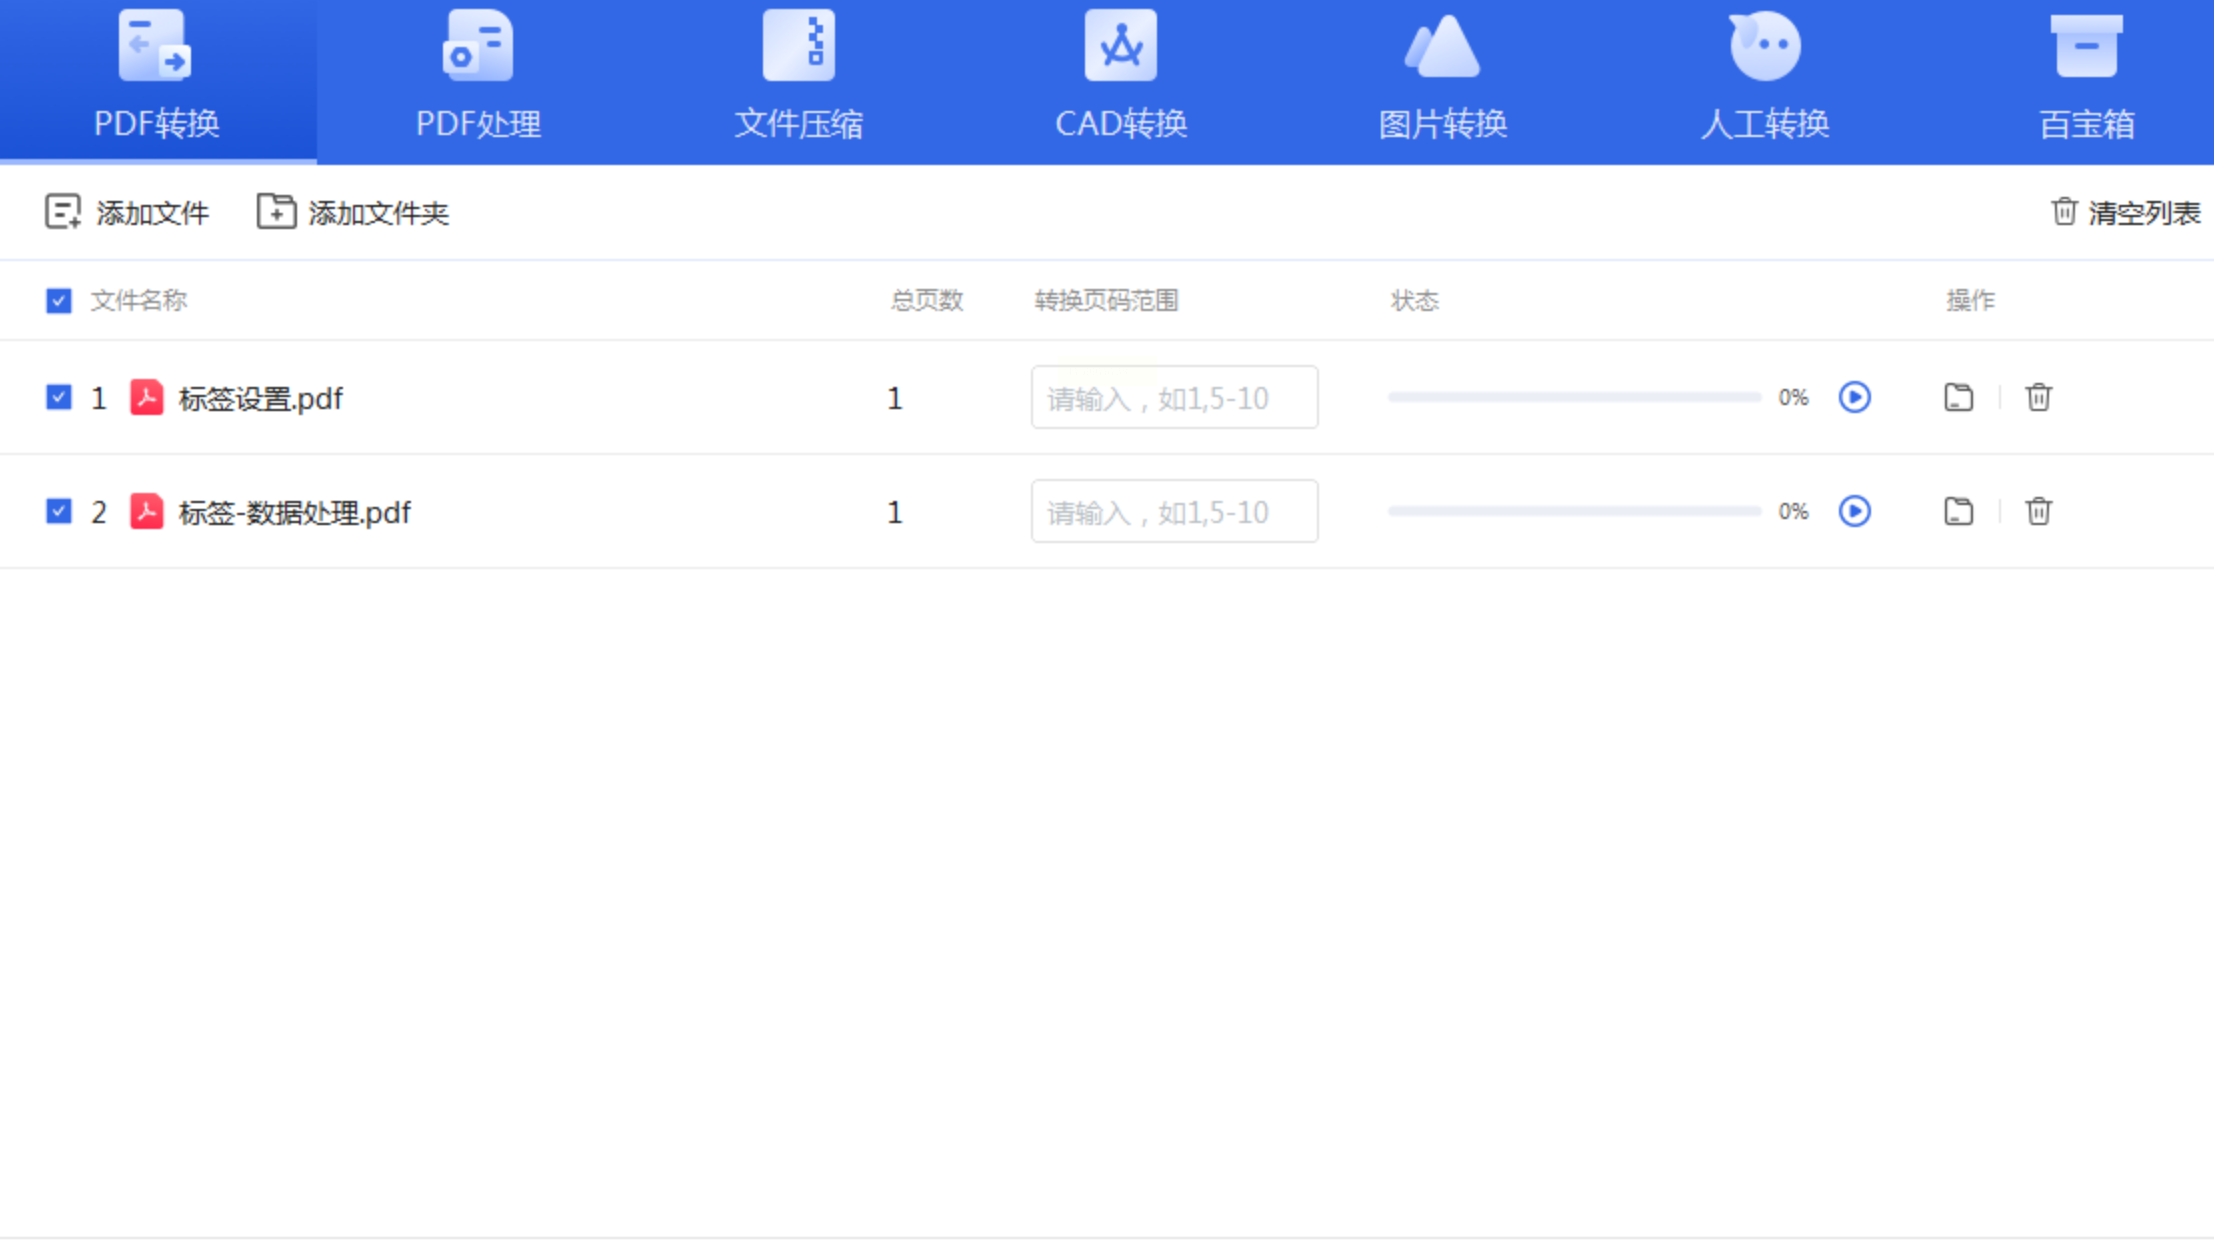Image resolution: width=2214 pixels, height=1242 pixels.
Task: Open output folder for 标签设置.pdf
Action: (1958, 397)
